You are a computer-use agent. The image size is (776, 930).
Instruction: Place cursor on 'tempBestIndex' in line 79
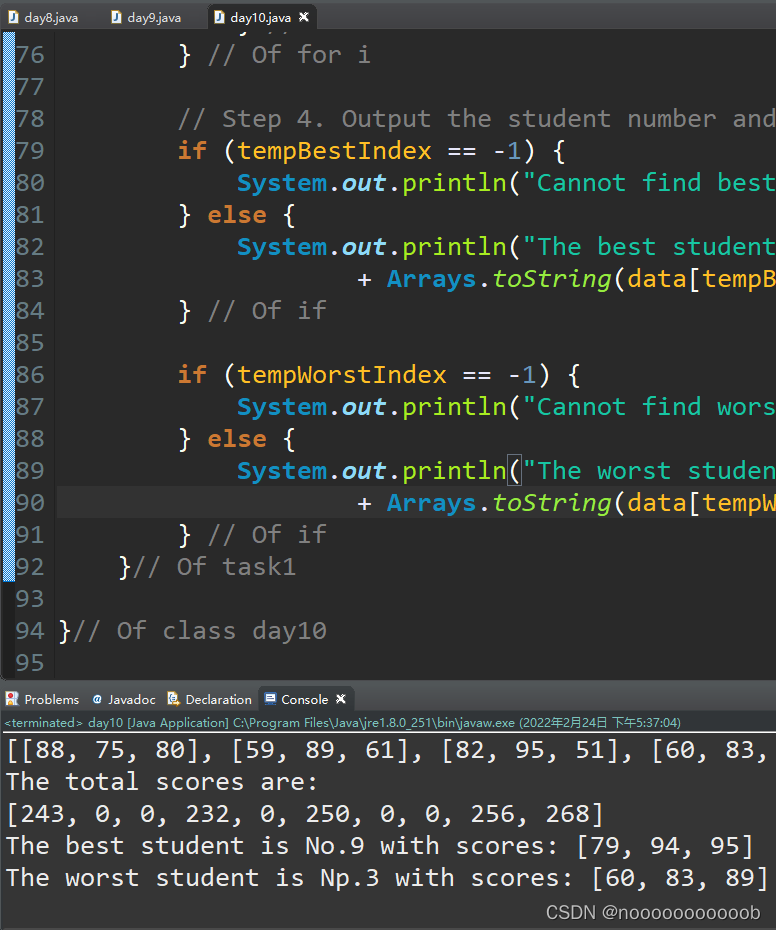coord(335,151)
